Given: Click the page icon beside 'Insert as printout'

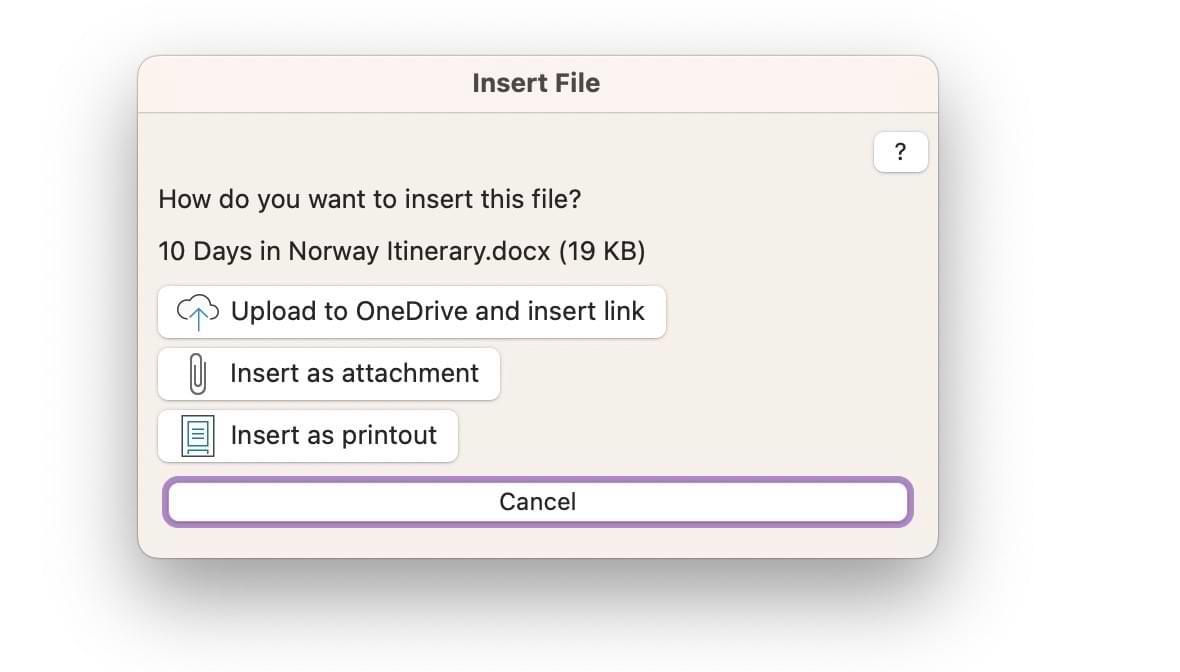Looking at the screenshot, I should coord(195,435).
